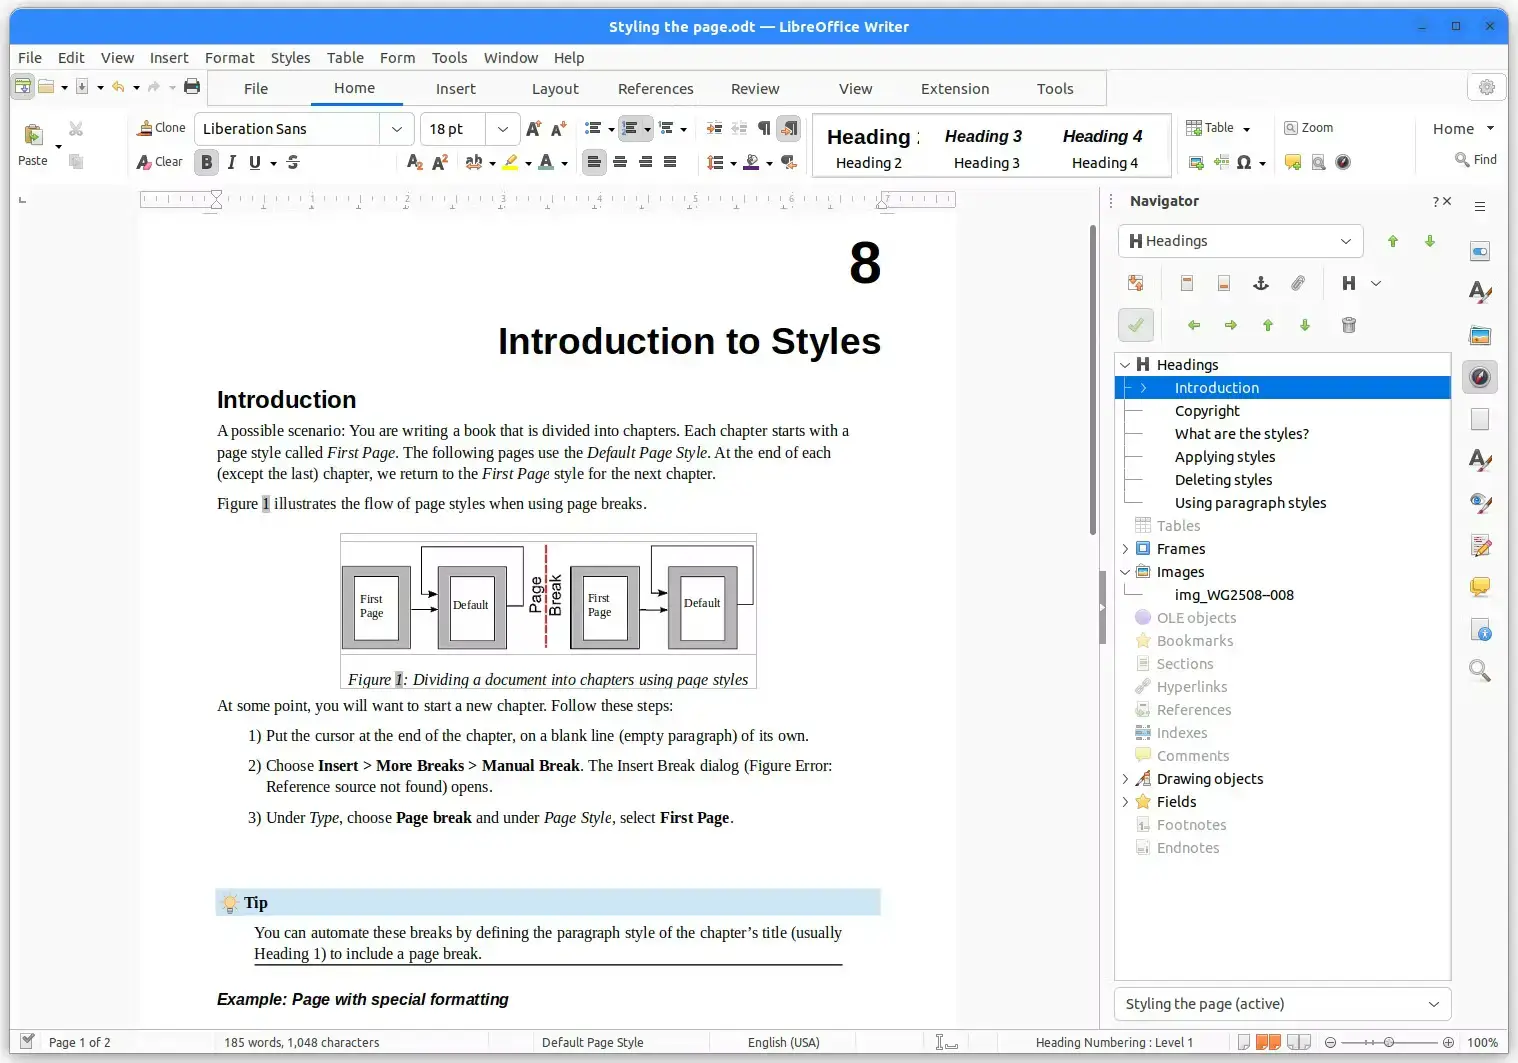Click the Clear formatting button

tap(160, 162)
